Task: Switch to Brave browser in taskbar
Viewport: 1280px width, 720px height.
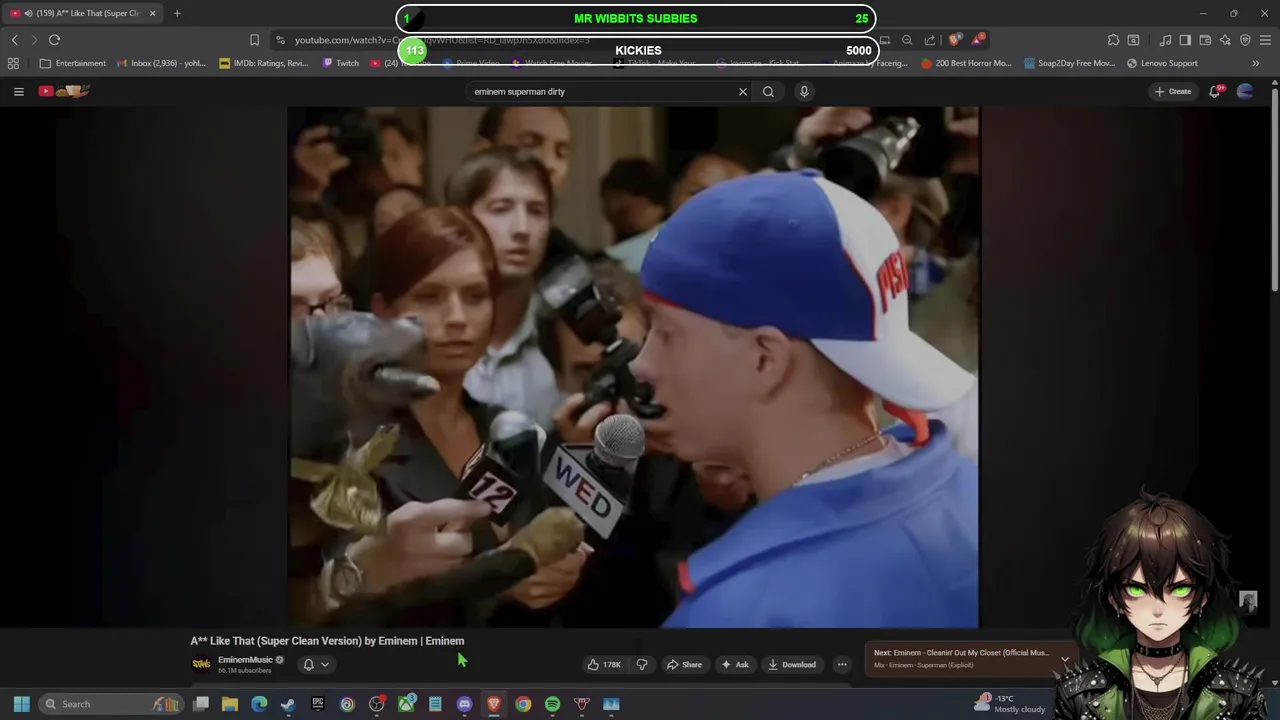Action: click(x=494, y=704)
